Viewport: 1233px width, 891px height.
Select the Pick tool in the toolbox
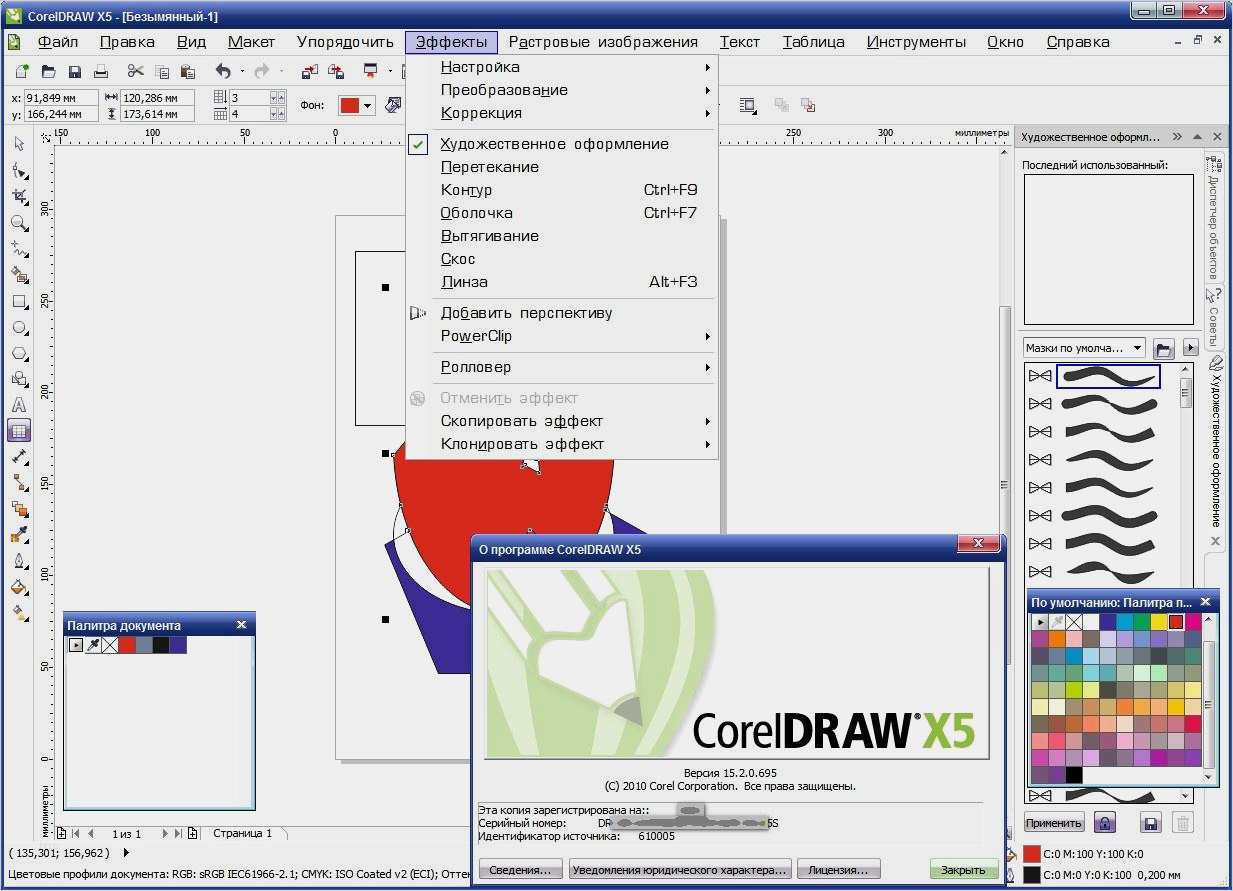point(19,144)
